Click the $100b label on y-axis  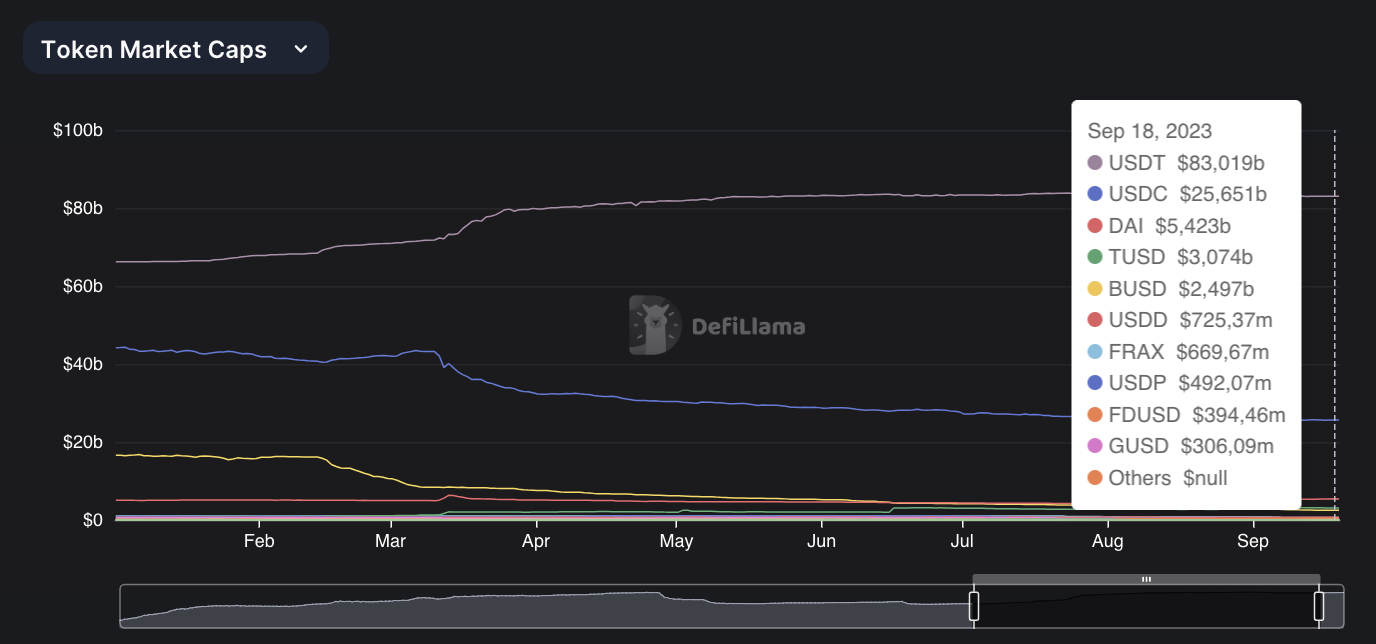[78, 131]
